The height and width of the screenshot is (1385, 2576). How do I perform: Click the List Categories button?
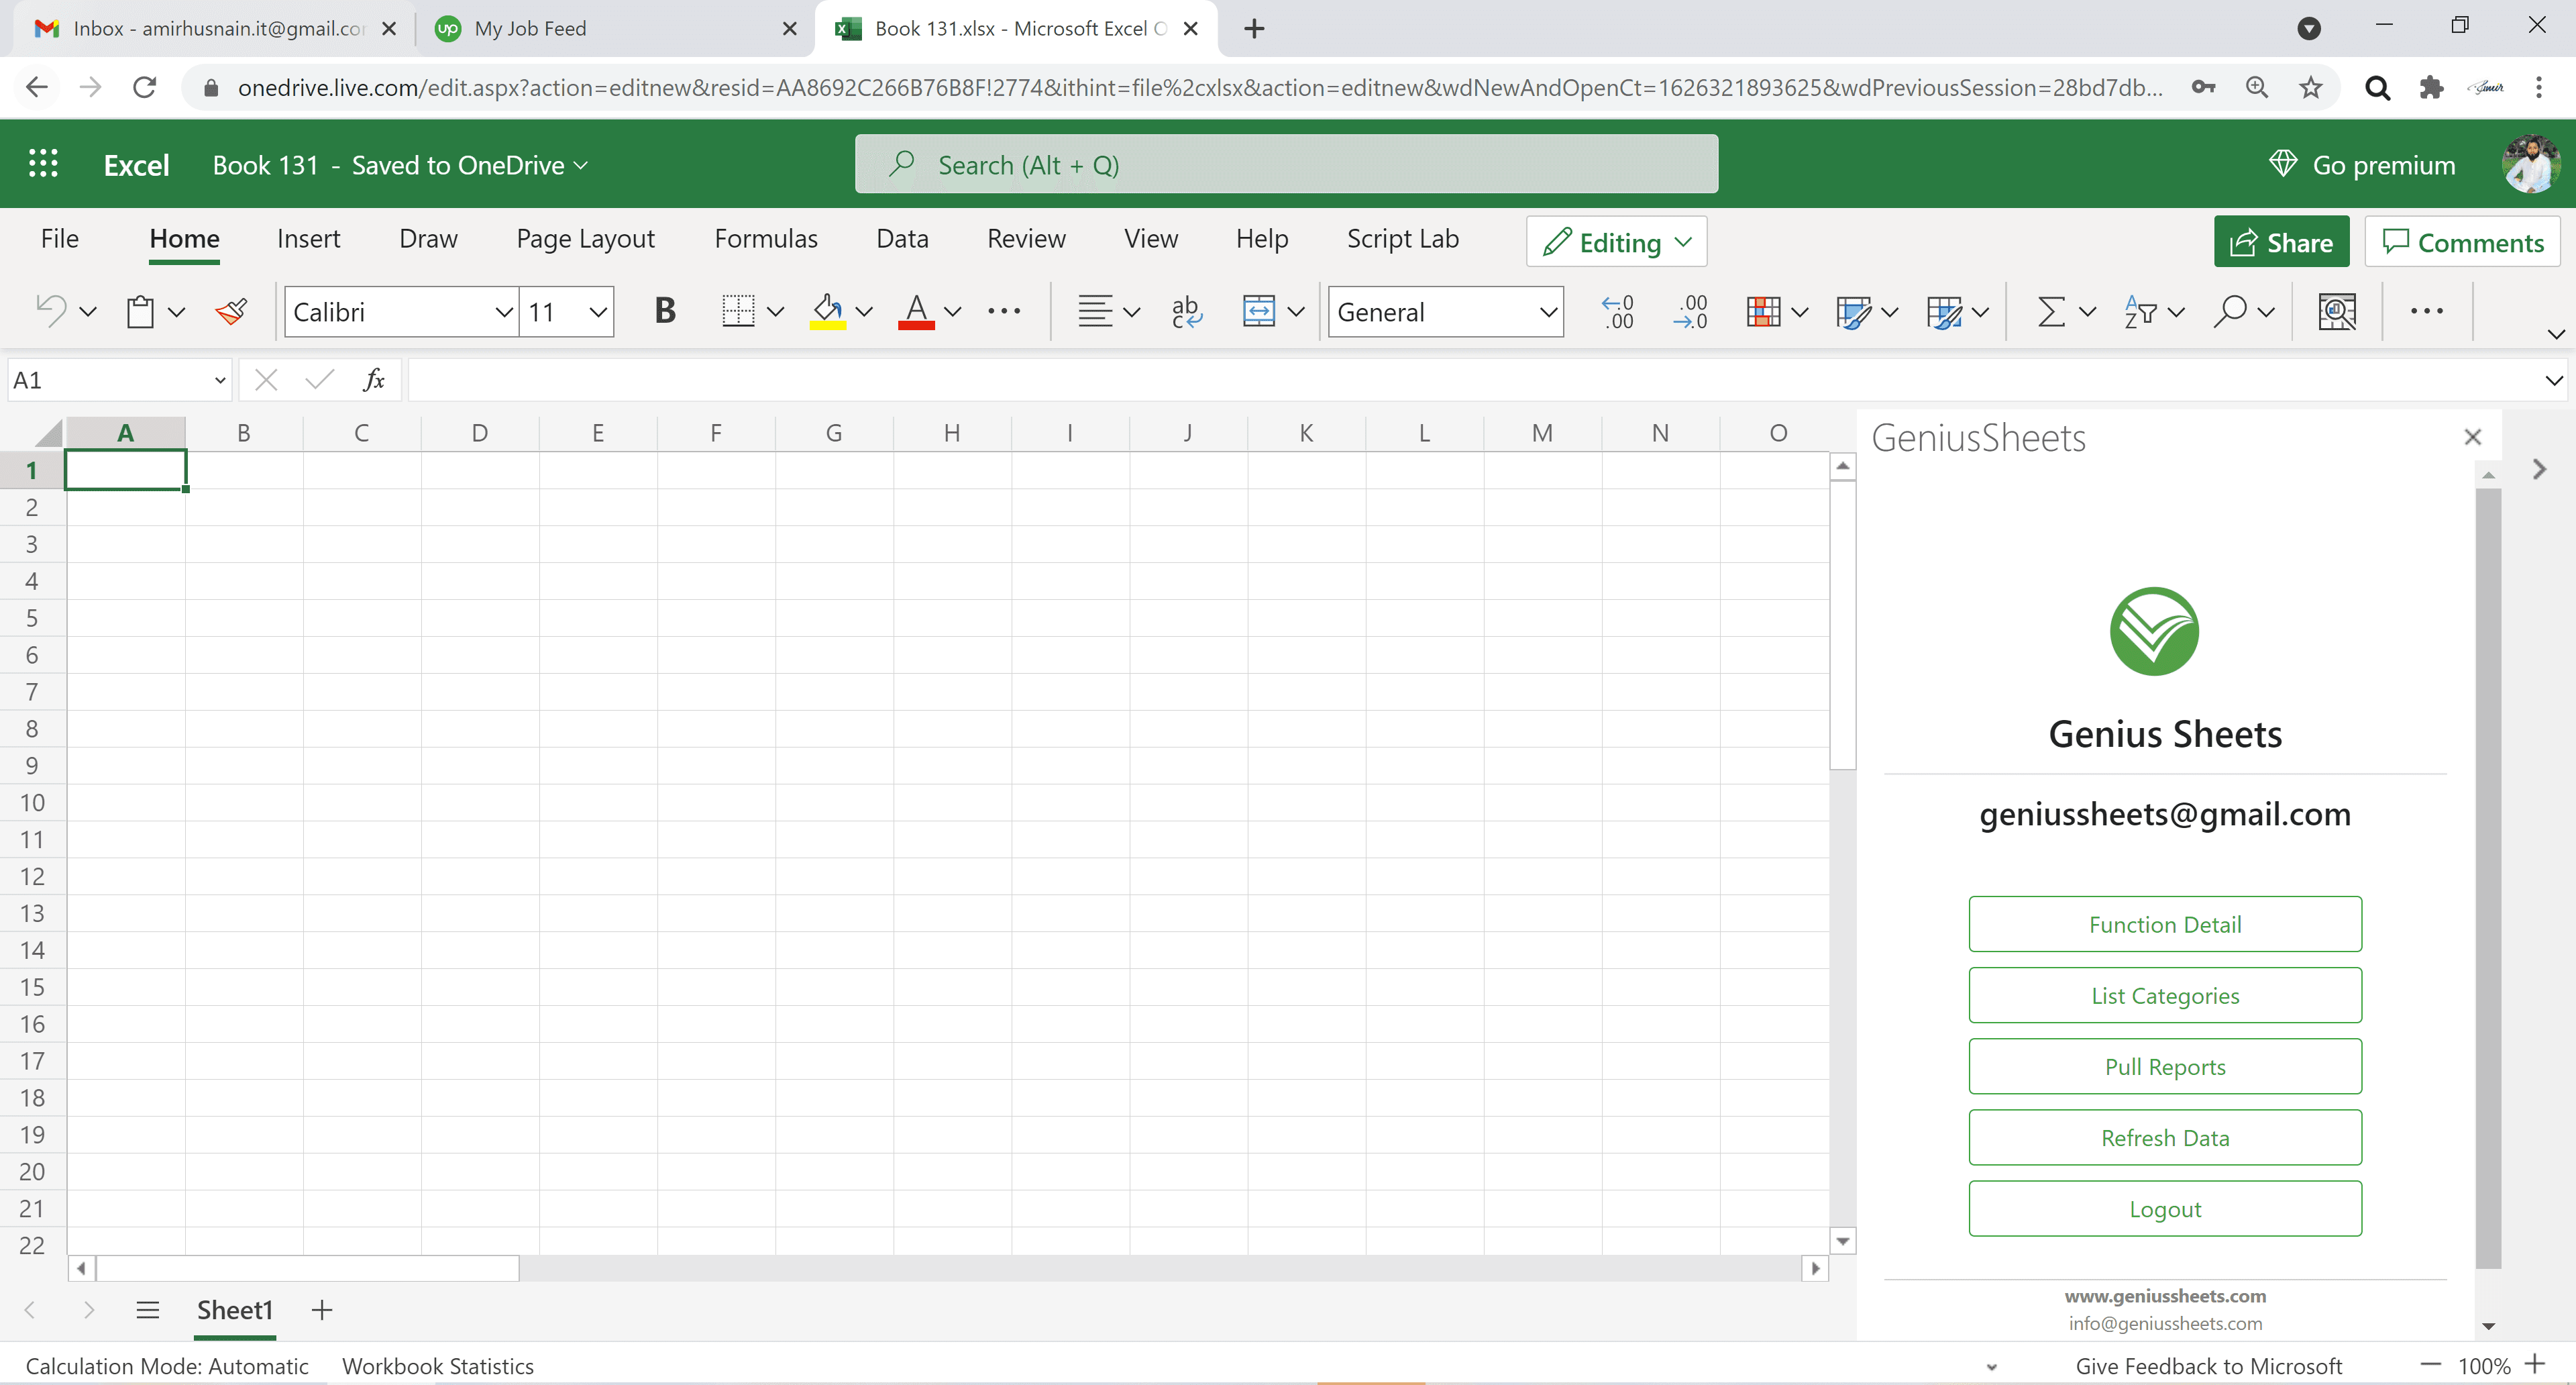click(2165, 995)
